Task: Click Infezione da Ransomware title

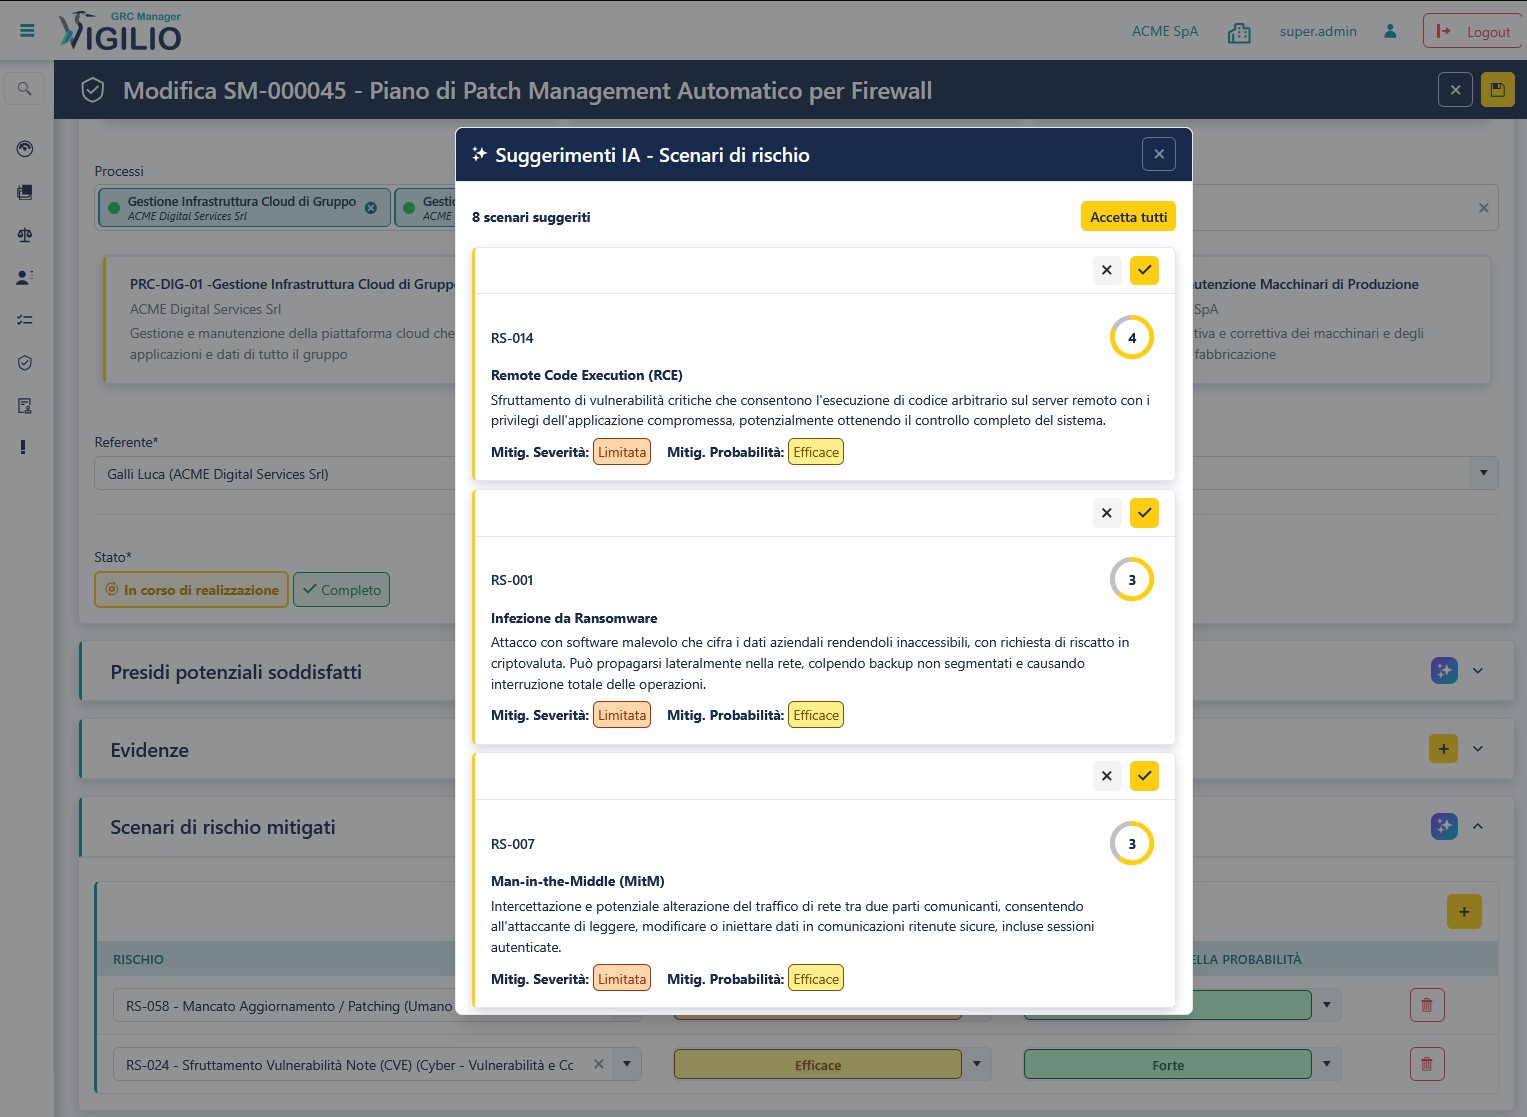Action: [x=574, y=618]
